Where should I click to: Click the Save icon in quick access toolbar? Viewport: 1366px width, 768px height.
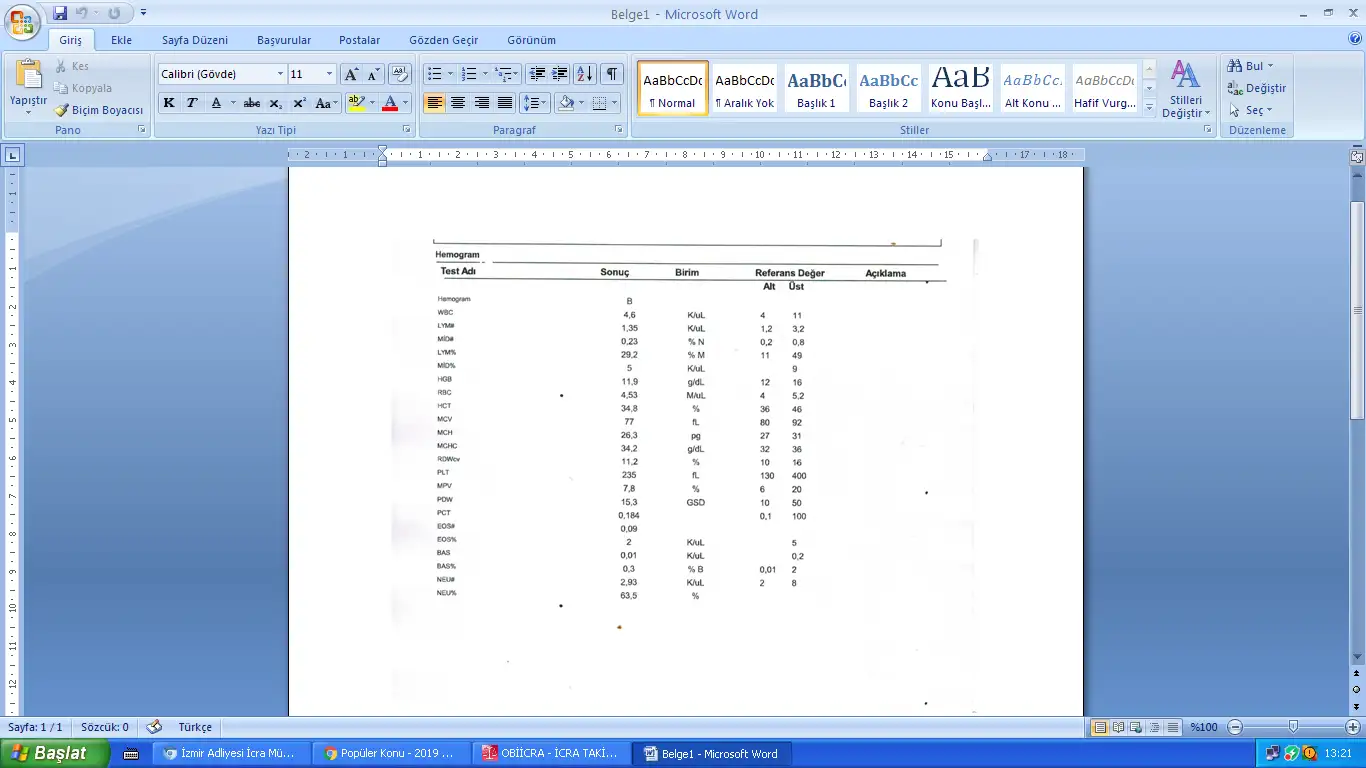point(60,13)
